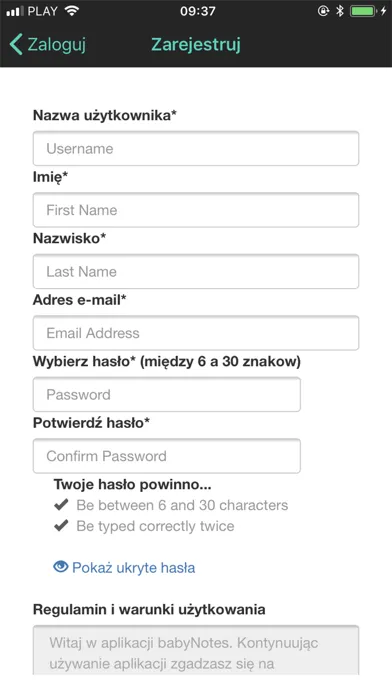Click the 'Pokaż ukryte hasła' link
The width and height of the screenshot is (392, 696).
coord(124,567)
